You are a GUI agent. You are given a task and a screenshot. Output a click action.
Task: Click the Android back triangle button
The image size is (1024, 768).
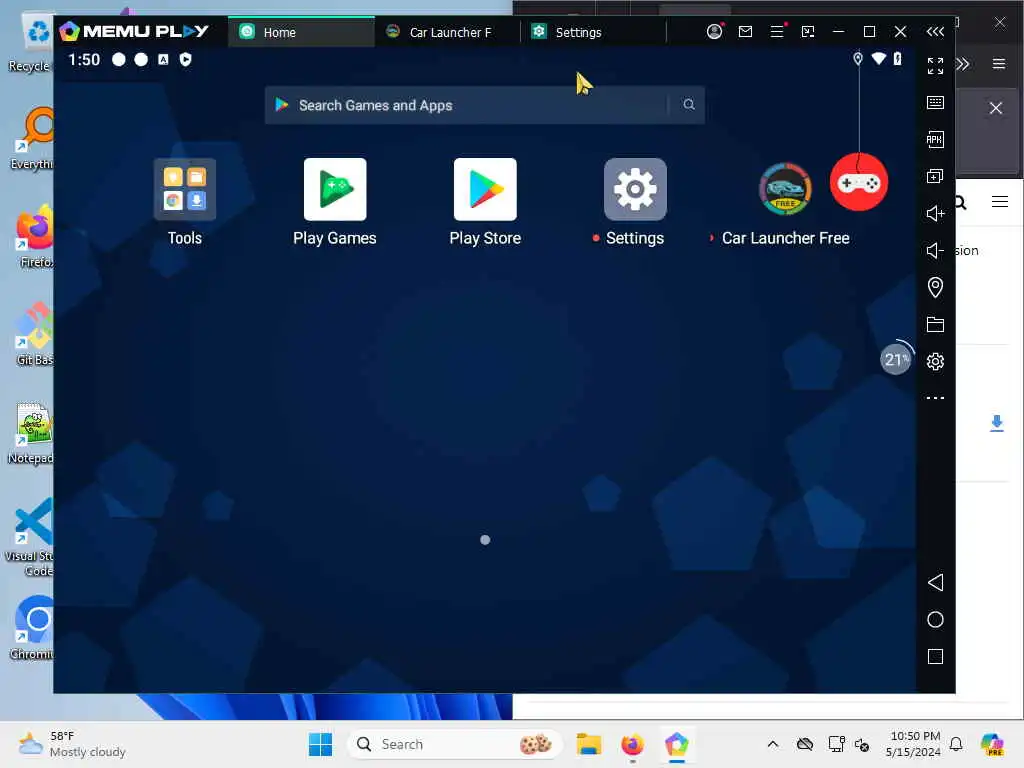(935, 583)
